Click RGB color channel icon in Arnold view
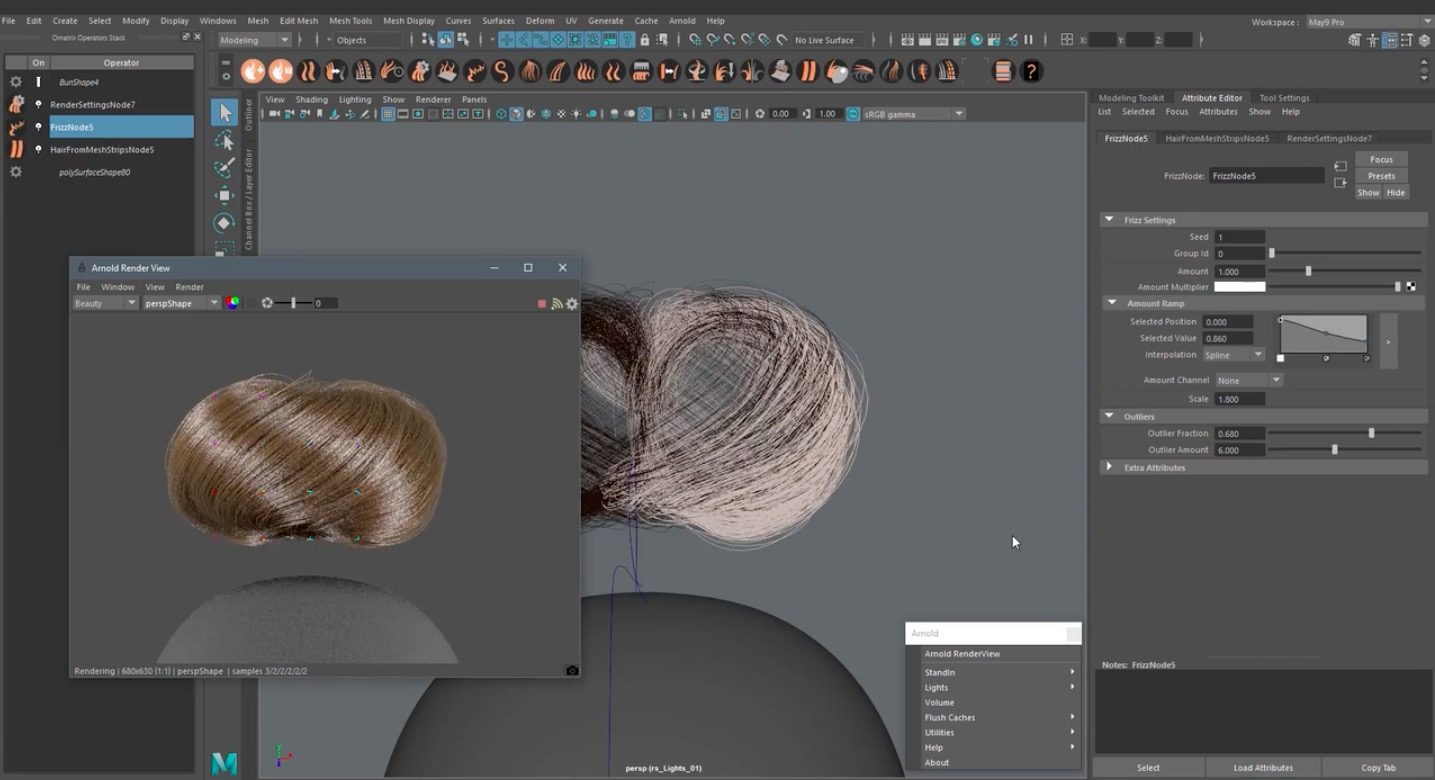Viewport: 1435px width, 780px height. point(232,303)
